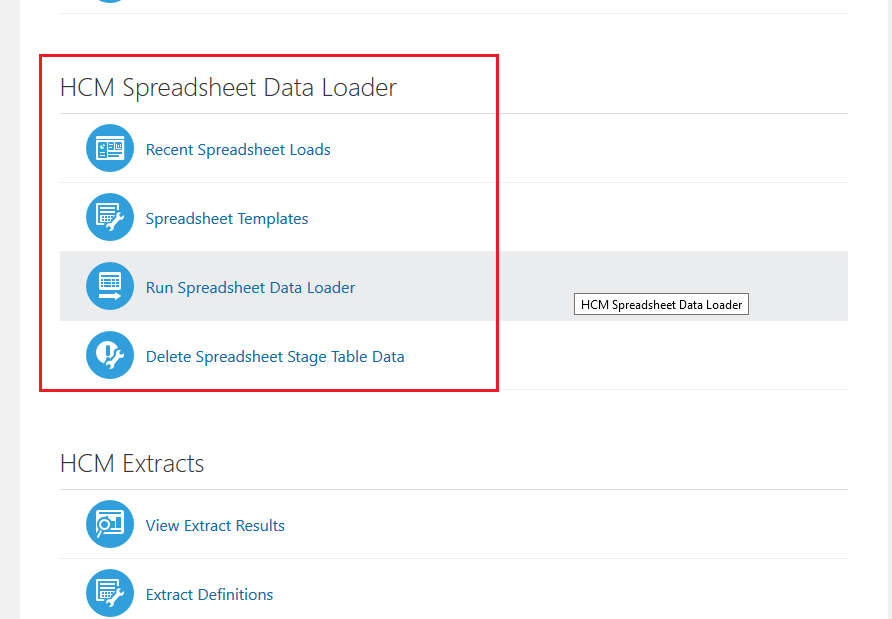This screenshot has height=619, width=892.
Task: Click the Extract Definitions pencil icon
Action: [110, 593]
